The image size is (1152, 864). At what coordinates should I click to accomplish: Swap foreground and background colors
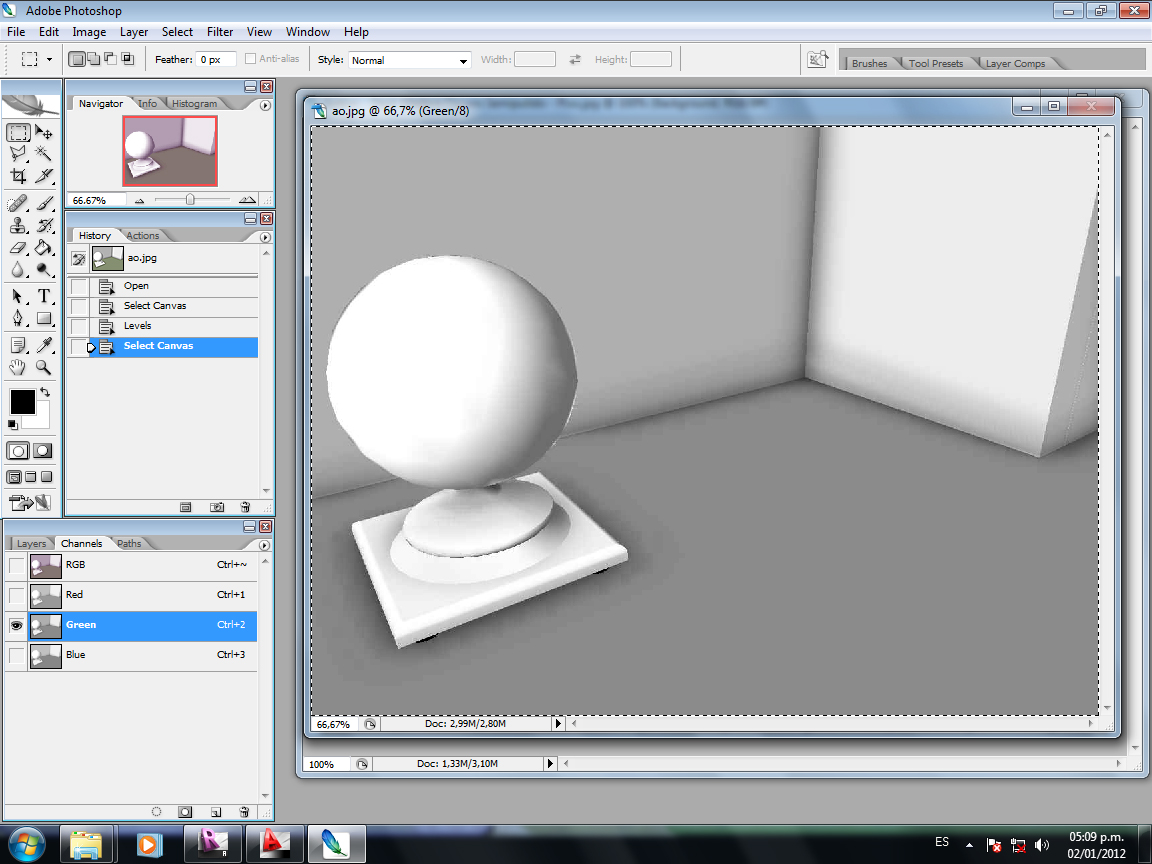(x=45, y=393)
